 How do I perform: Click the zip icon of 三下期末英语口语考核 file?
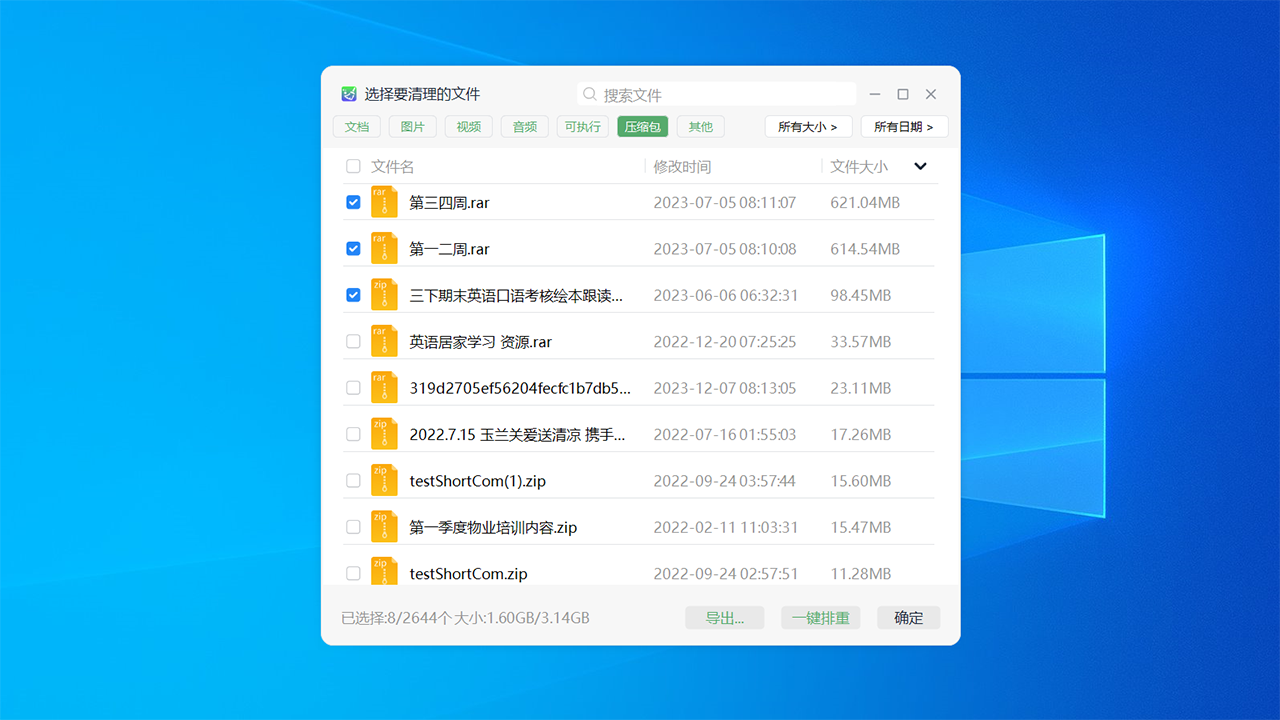tap(383, 294)
